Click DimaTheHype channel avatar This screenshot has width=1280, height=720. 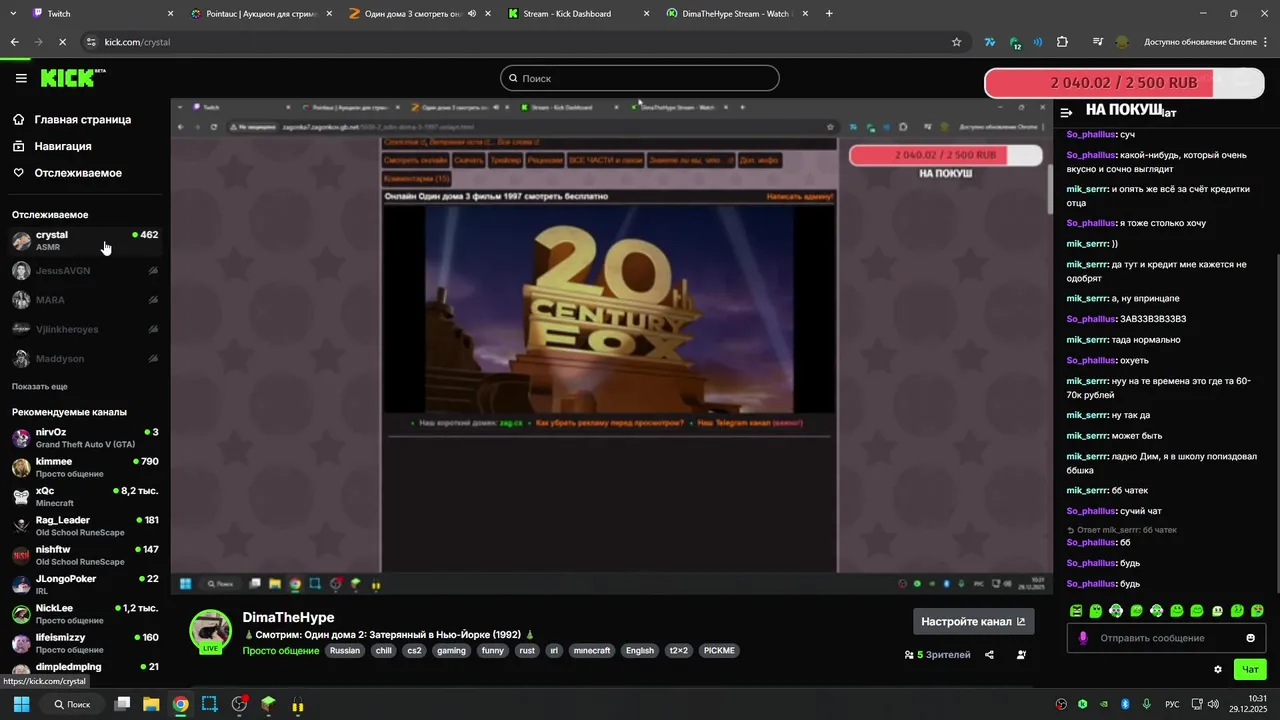[211, 631]
